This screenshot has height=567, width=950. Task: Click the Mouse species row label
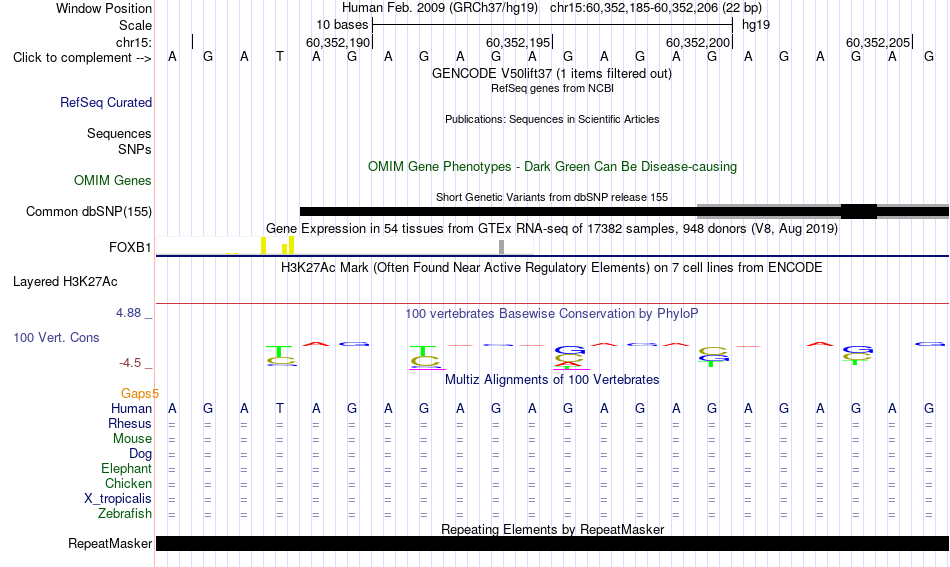[132, 439]
